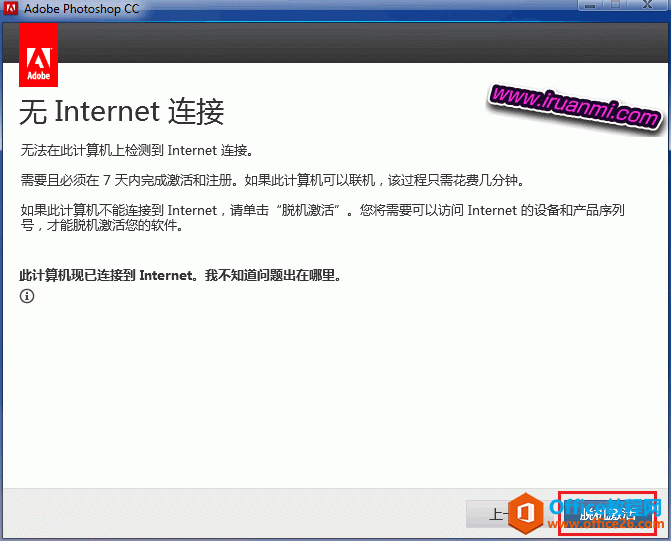Minimize the Adobe Photoshop CC window
Image resolution: width=671 pixels, height=541 pixels.
tap(591, 5)
